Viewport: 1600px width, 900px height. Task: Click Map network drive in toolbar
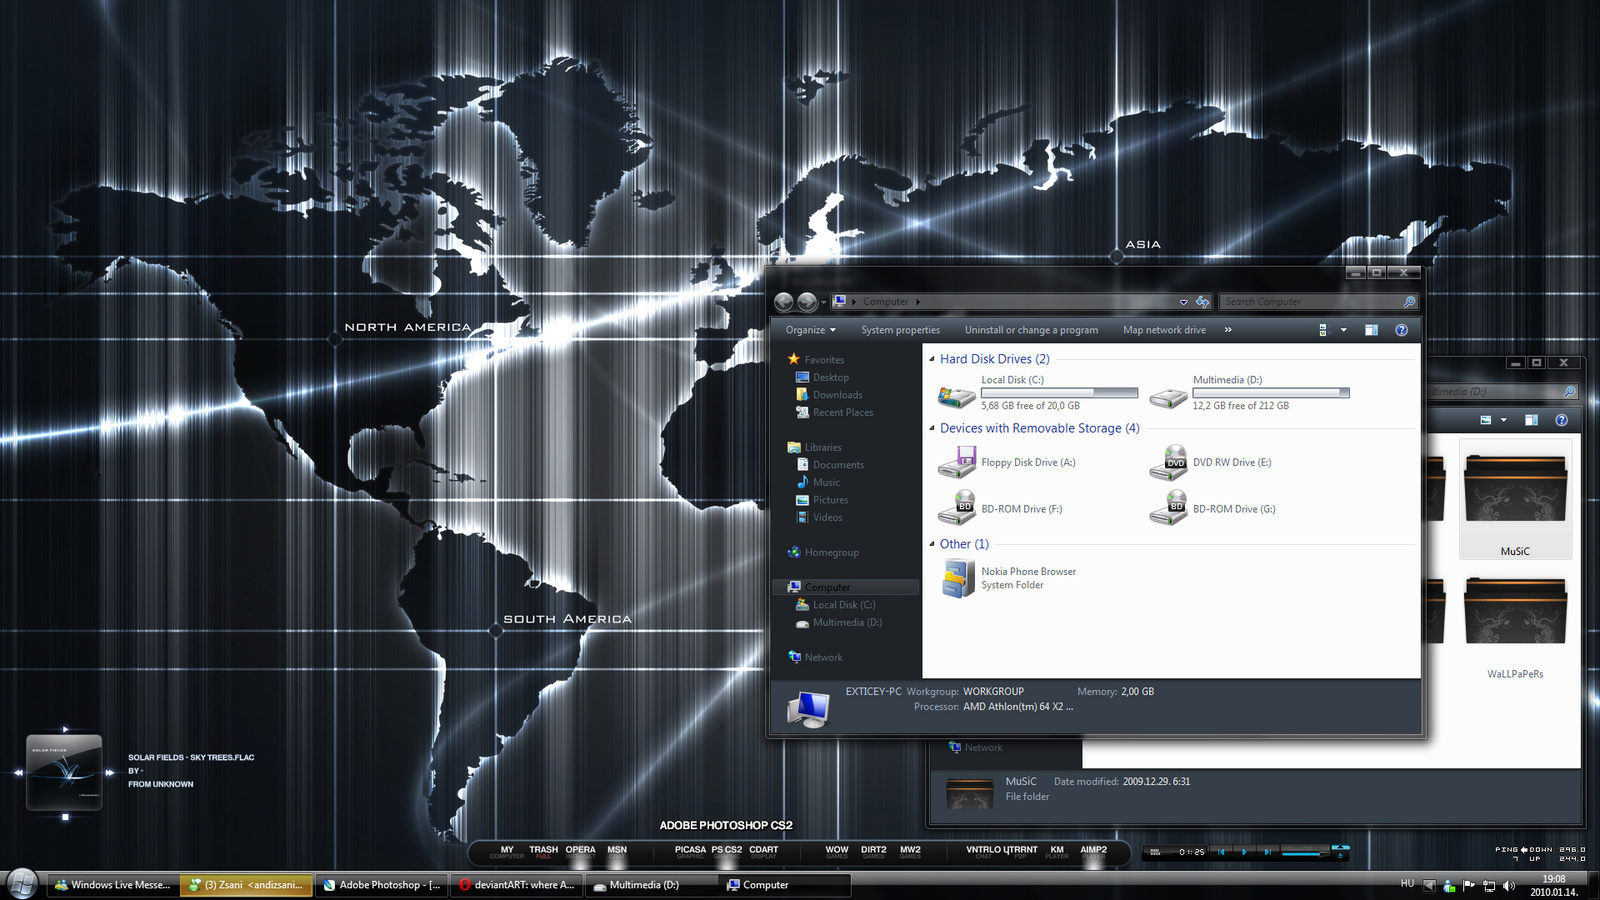tap(1164, 330)
